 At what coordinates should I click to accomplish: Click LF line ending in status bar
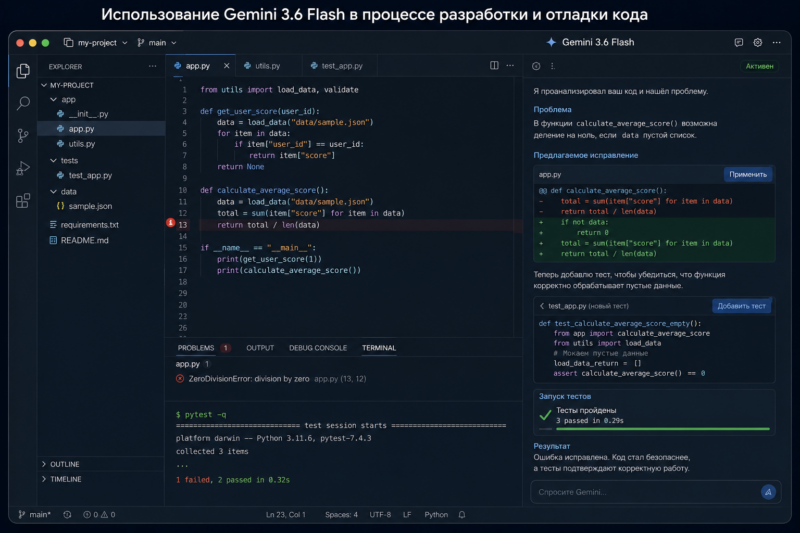tap(407, 515)
